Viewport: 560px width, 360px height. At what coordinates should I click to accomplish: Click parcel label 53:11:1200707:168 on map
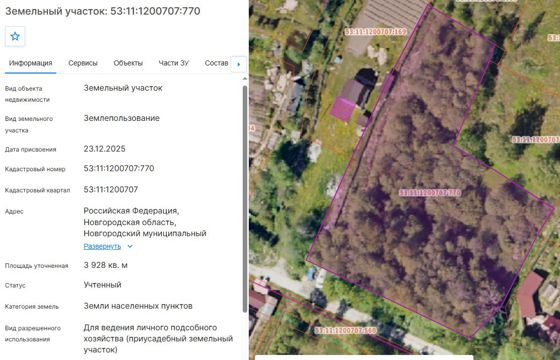click(x=345, y=330)
